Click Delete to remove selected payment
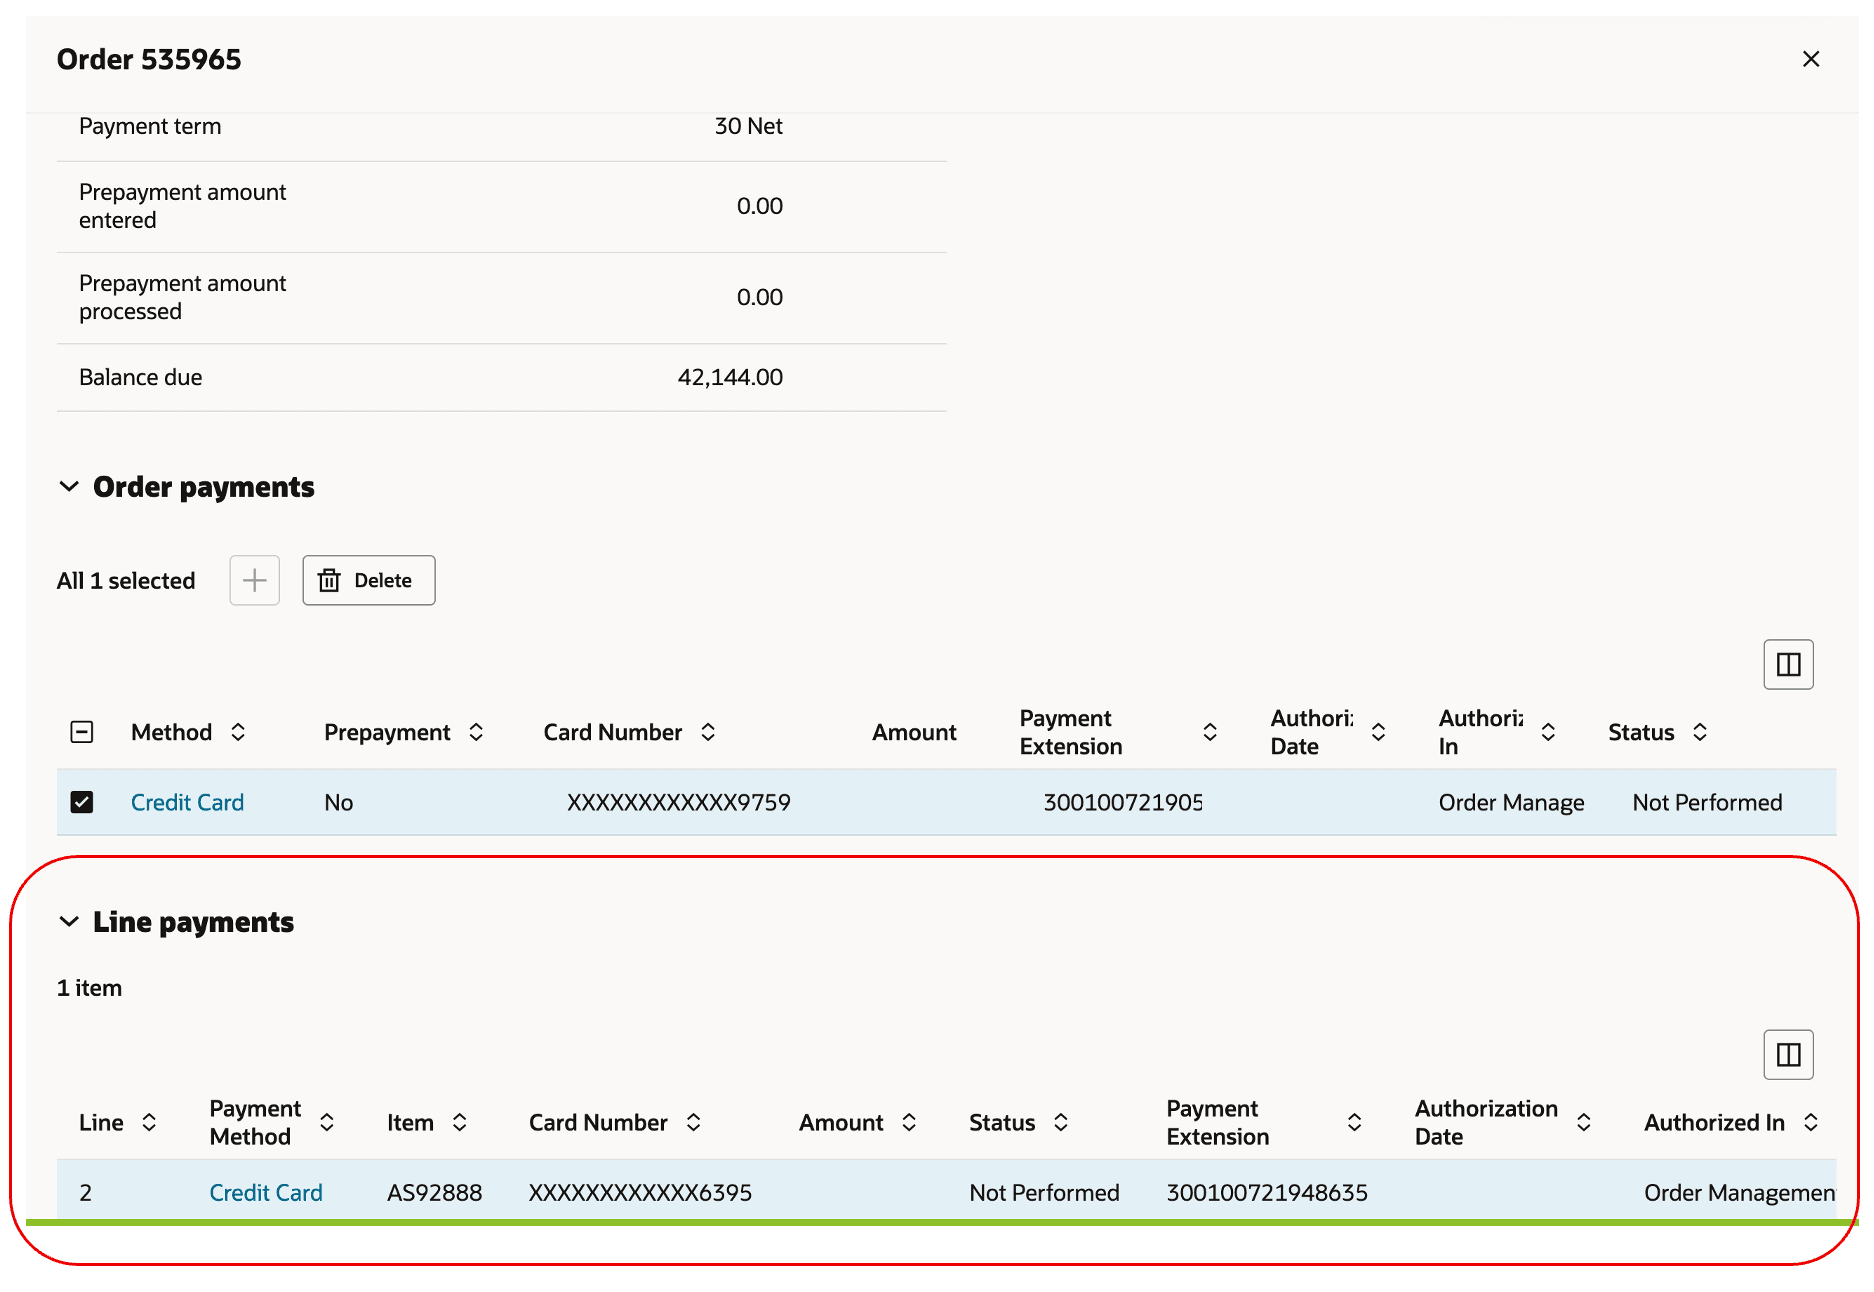 pos(368,580)
